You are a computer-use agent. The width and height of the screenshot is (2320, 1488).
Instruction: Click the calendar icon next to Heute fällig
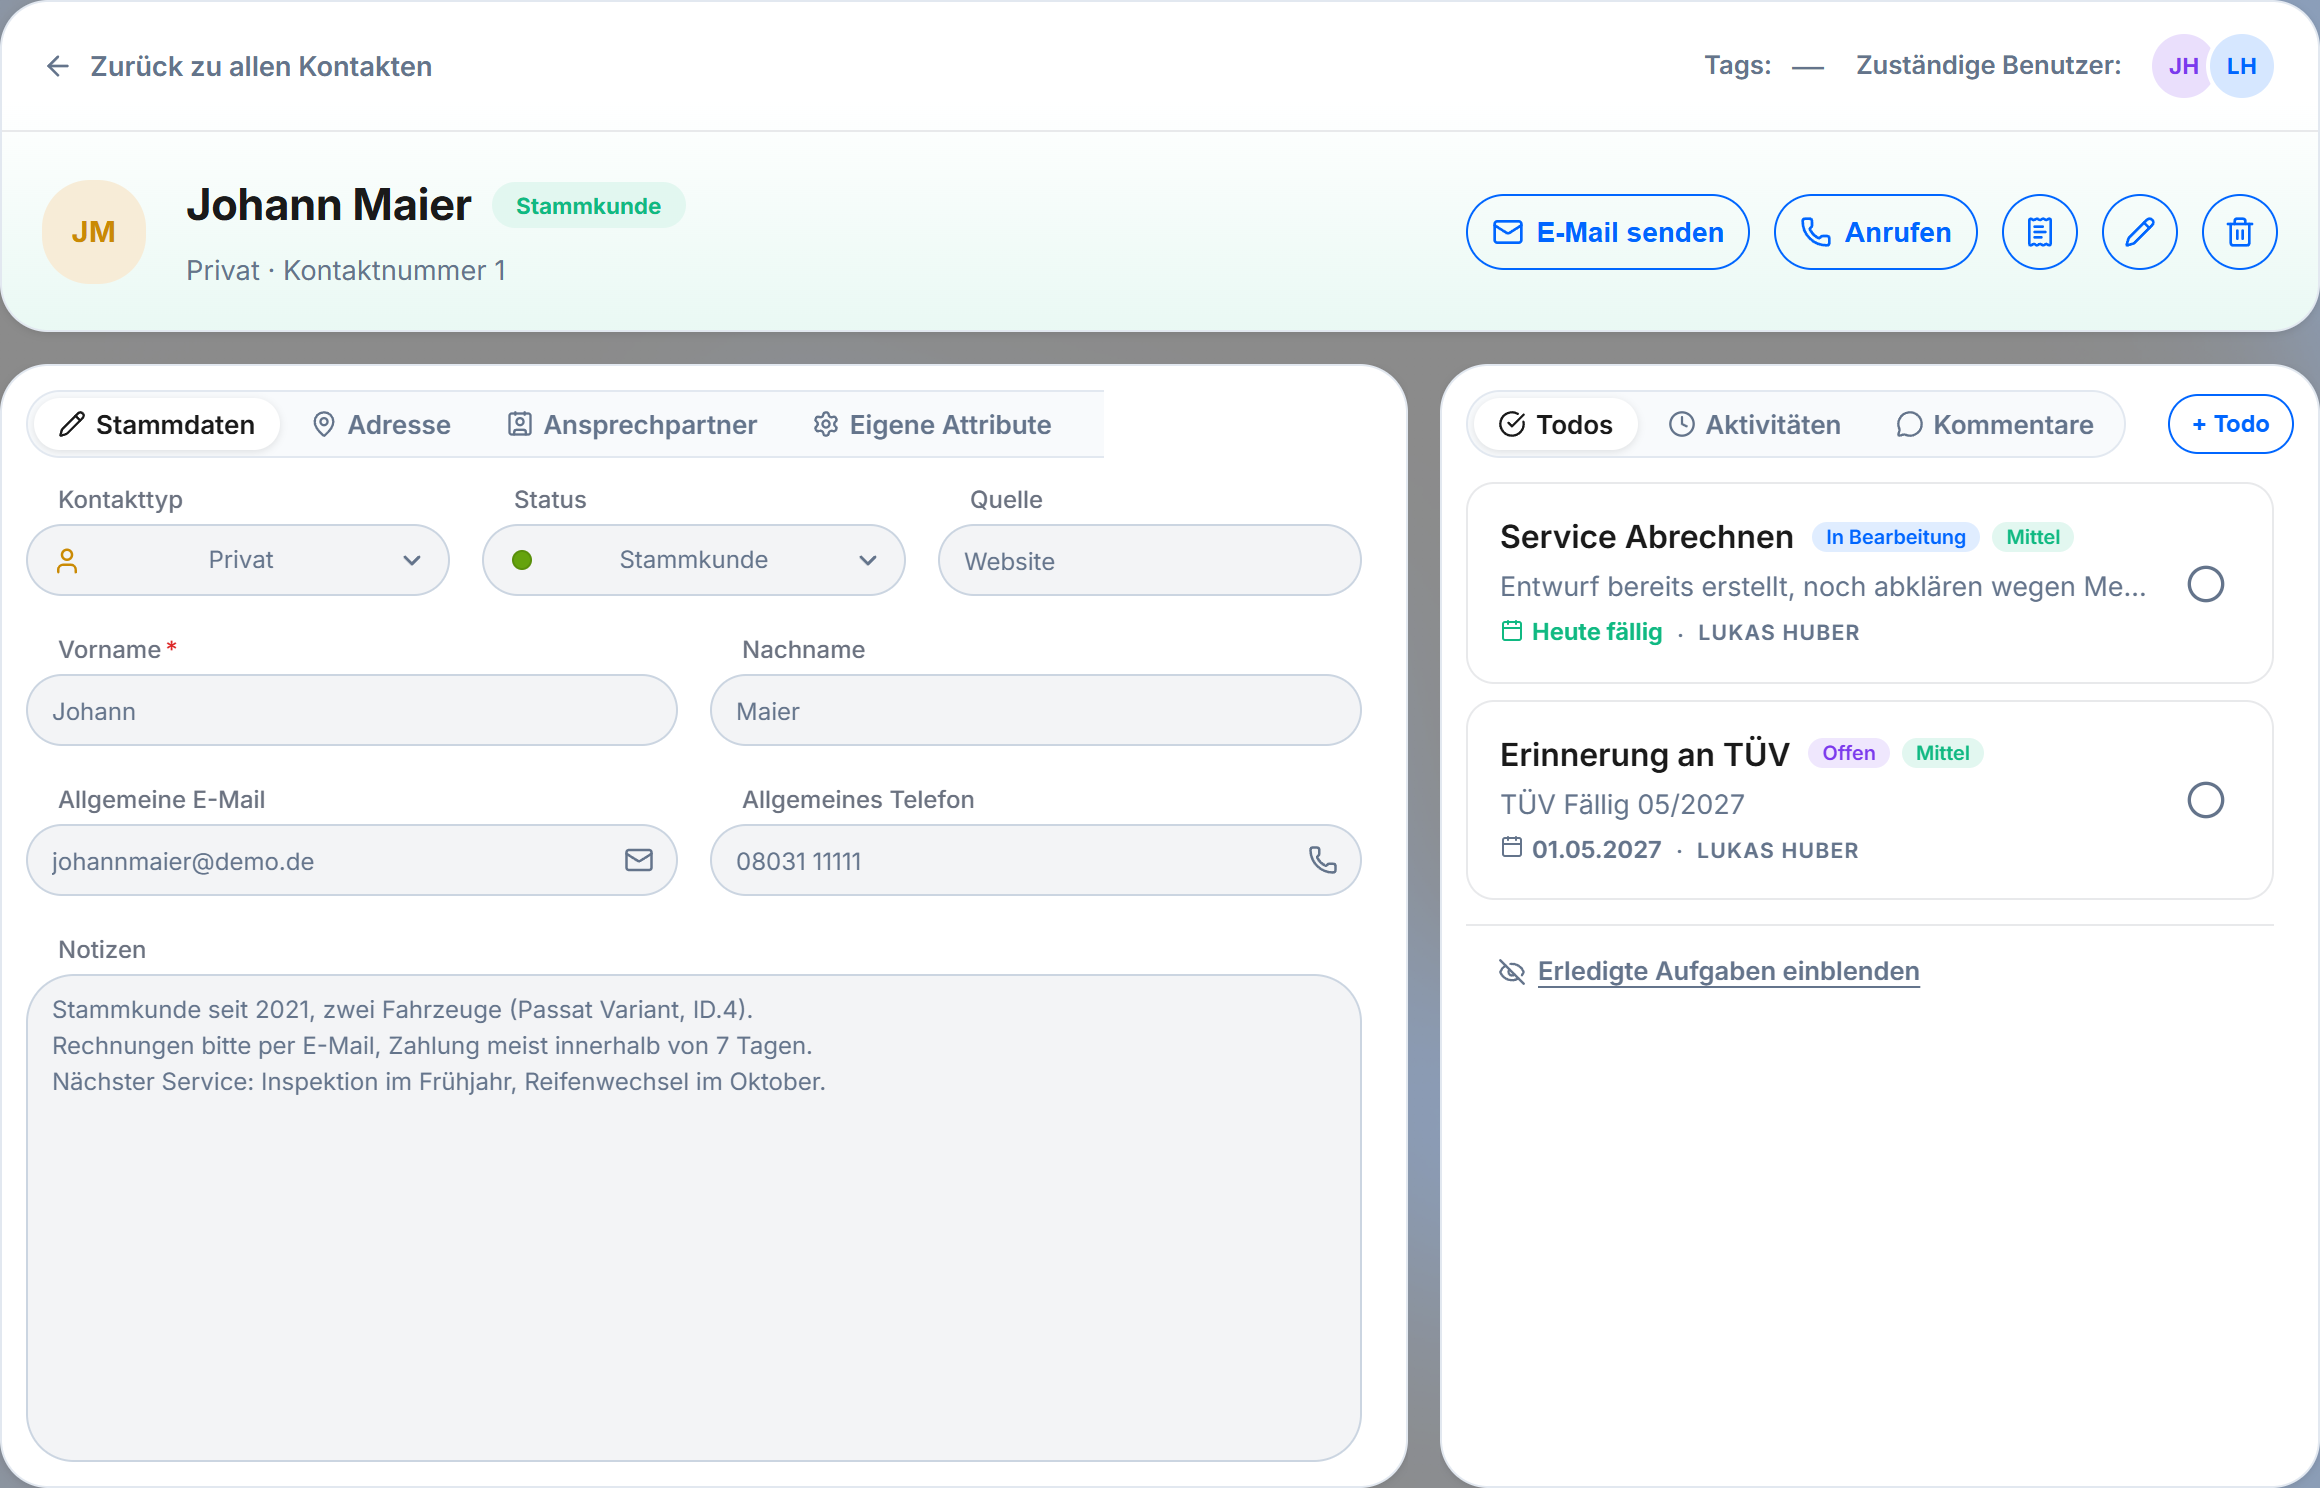[1512, 631]
